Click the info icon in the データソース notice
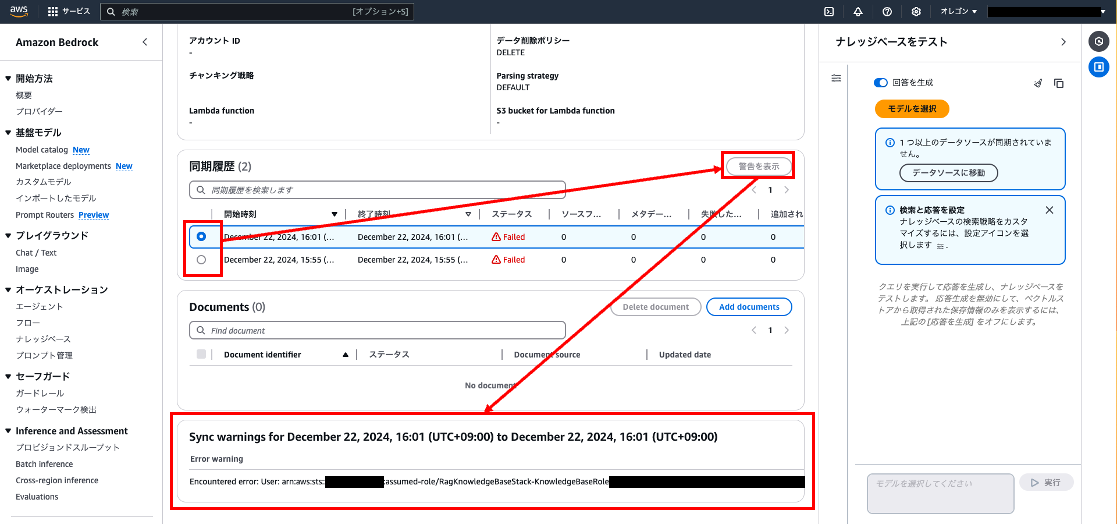Viewport: 1117px width, 524px height. pyautogui.click(x=889, y=142)
